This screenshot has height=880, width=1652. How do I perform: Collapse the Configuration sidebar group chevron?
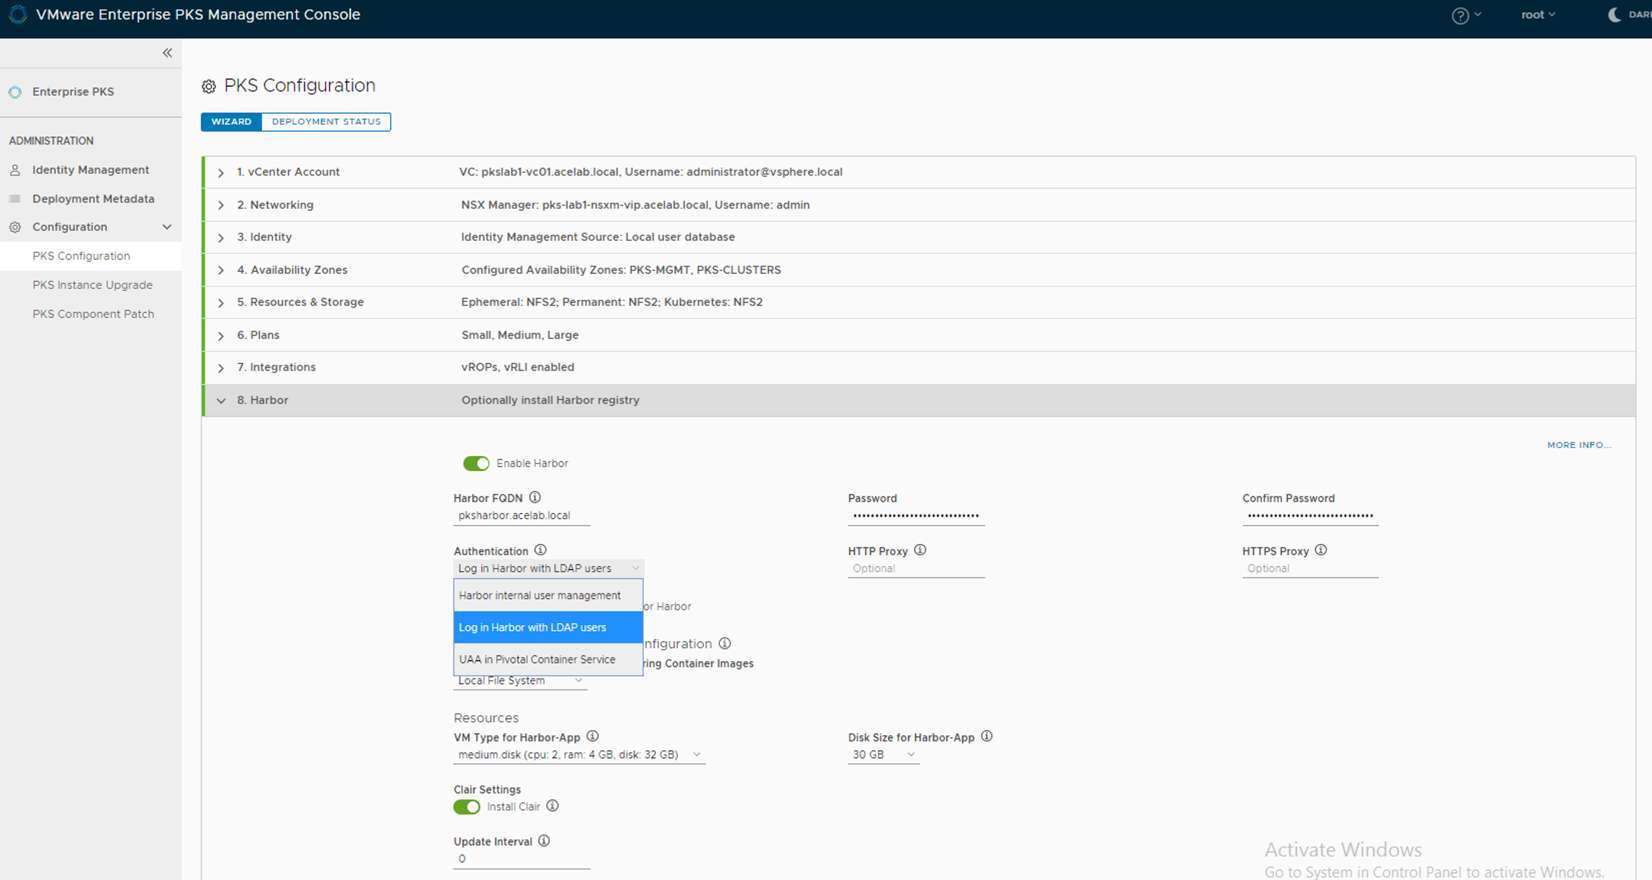click(x=167, y=227)
